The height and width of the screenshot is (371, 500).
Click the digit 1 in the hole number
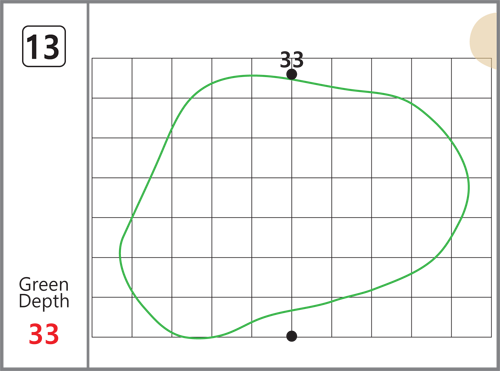[x=33, y=47]
